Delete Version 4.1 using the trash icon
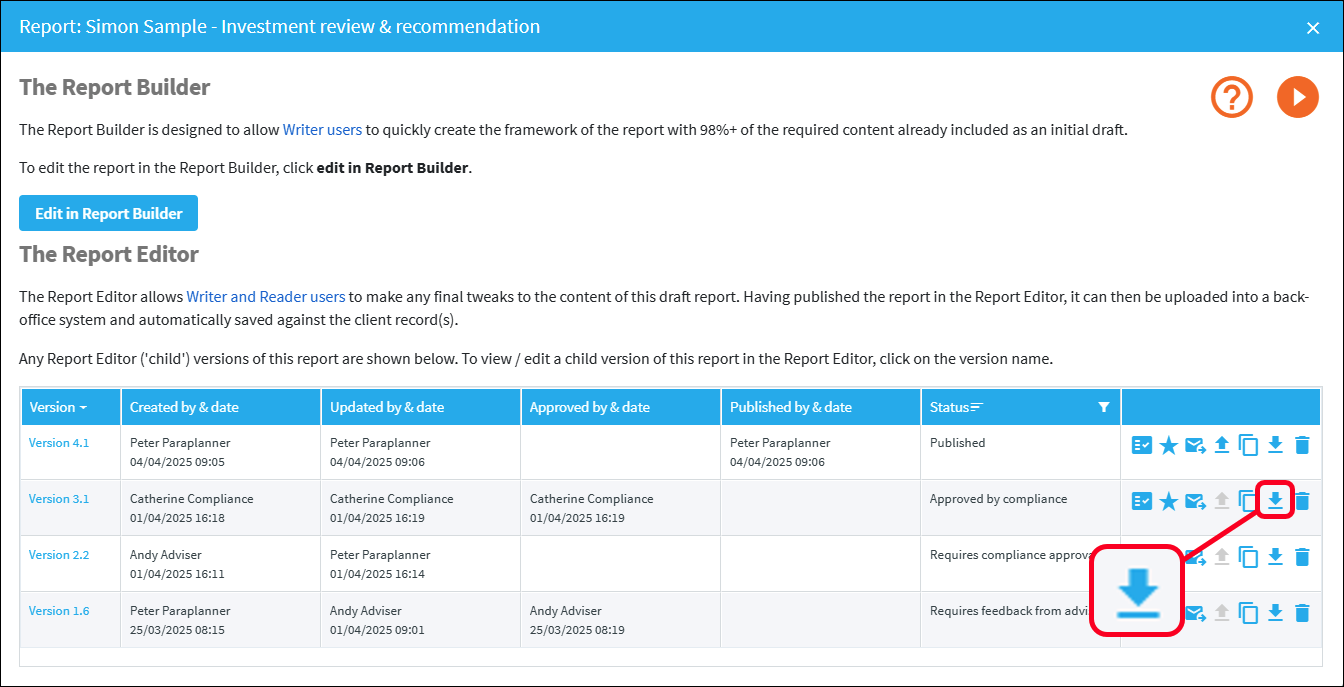 (x=1302, y=445)
